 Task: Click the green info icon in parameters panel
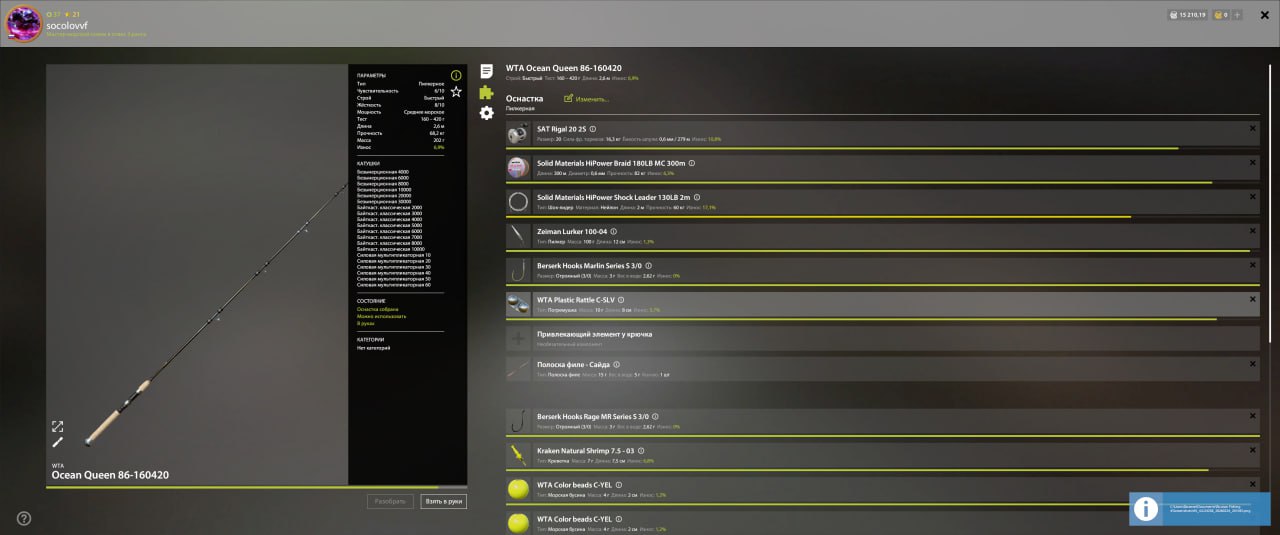pos(456,75)
